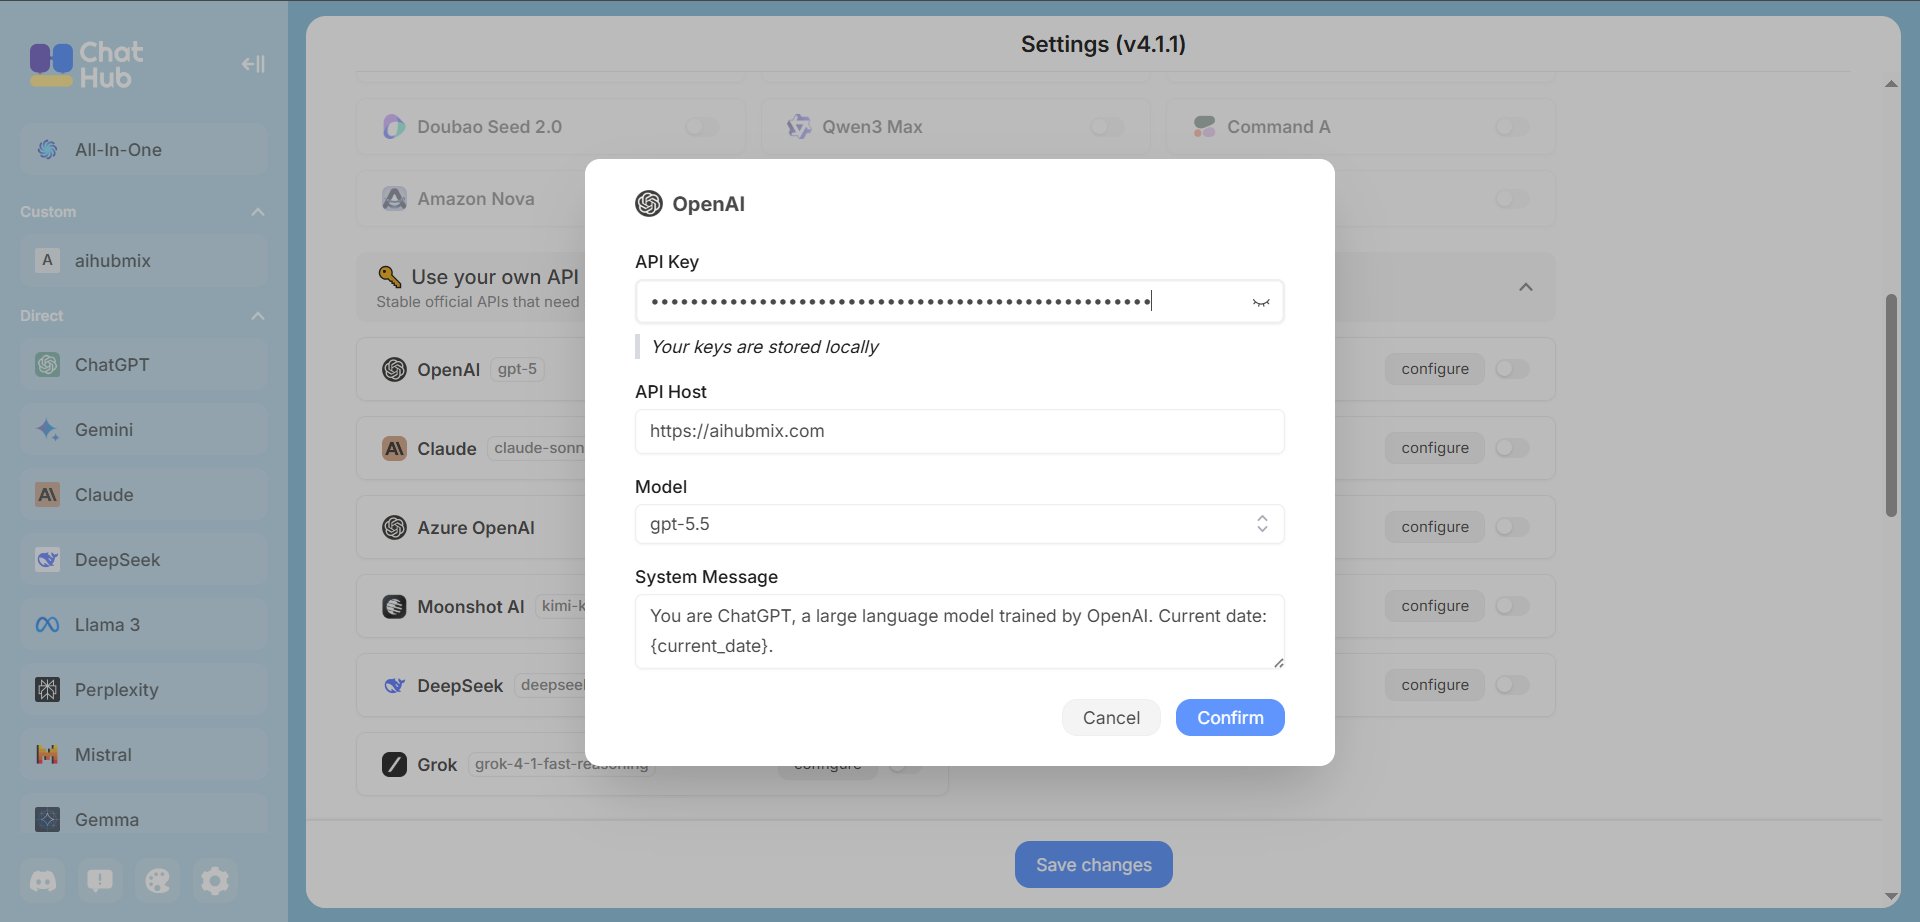This screenshot has height=922, width=1920.
Task: Edit the System Message textarea
Action: click(960, 631)
